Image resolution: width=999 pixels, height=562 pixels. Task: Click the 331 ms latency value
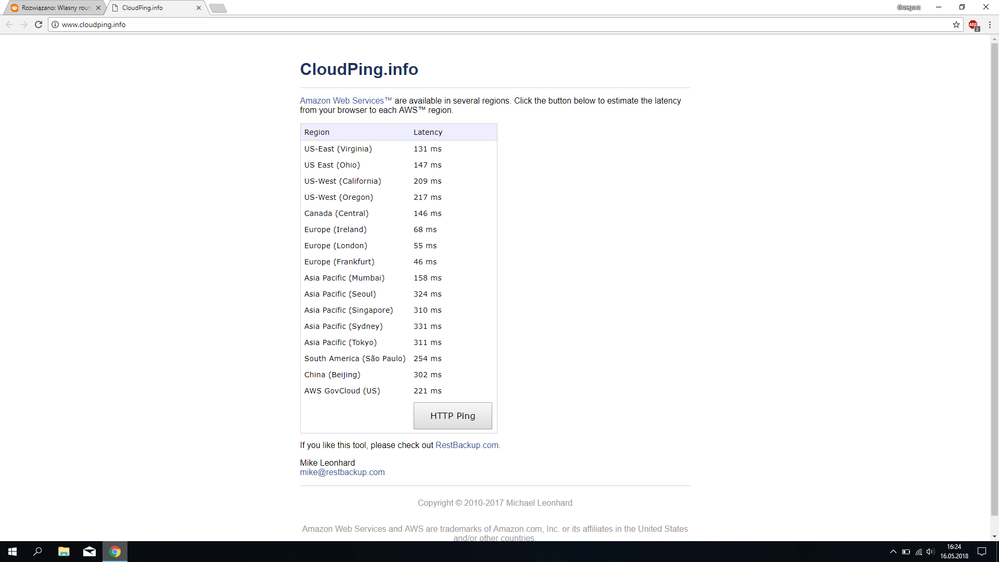[428, 326]
